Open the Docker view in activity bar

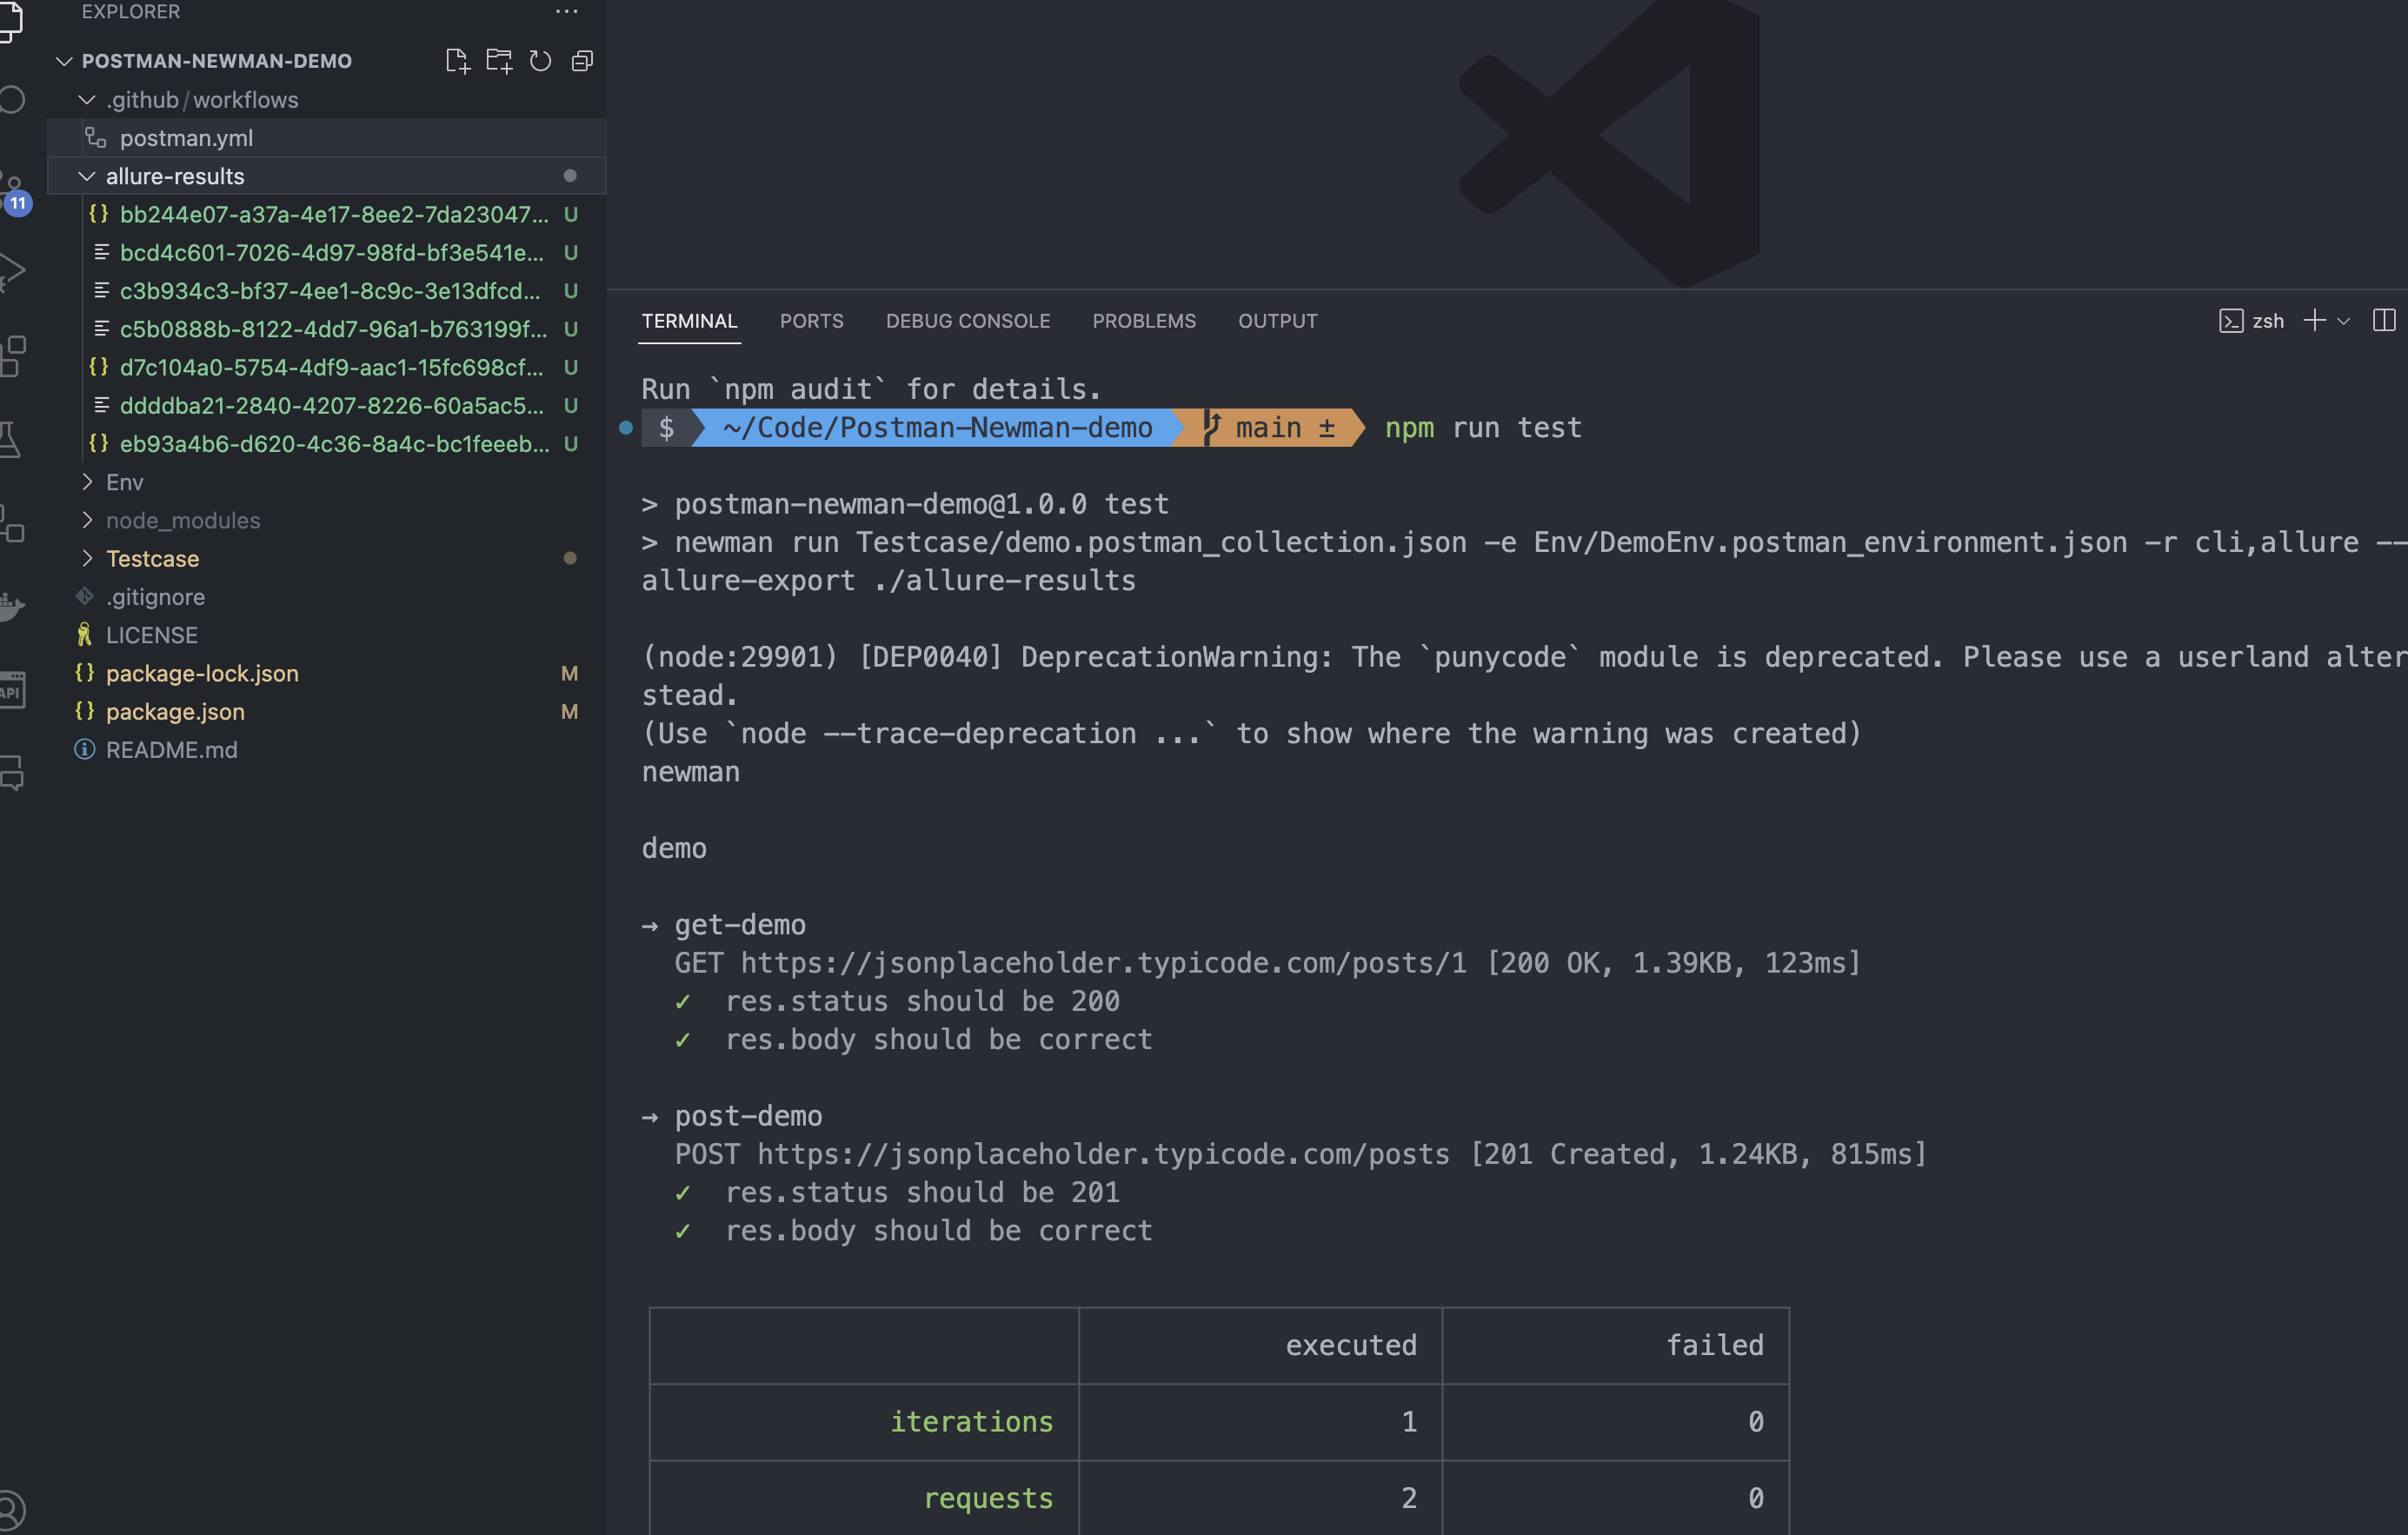click(12, 606)
